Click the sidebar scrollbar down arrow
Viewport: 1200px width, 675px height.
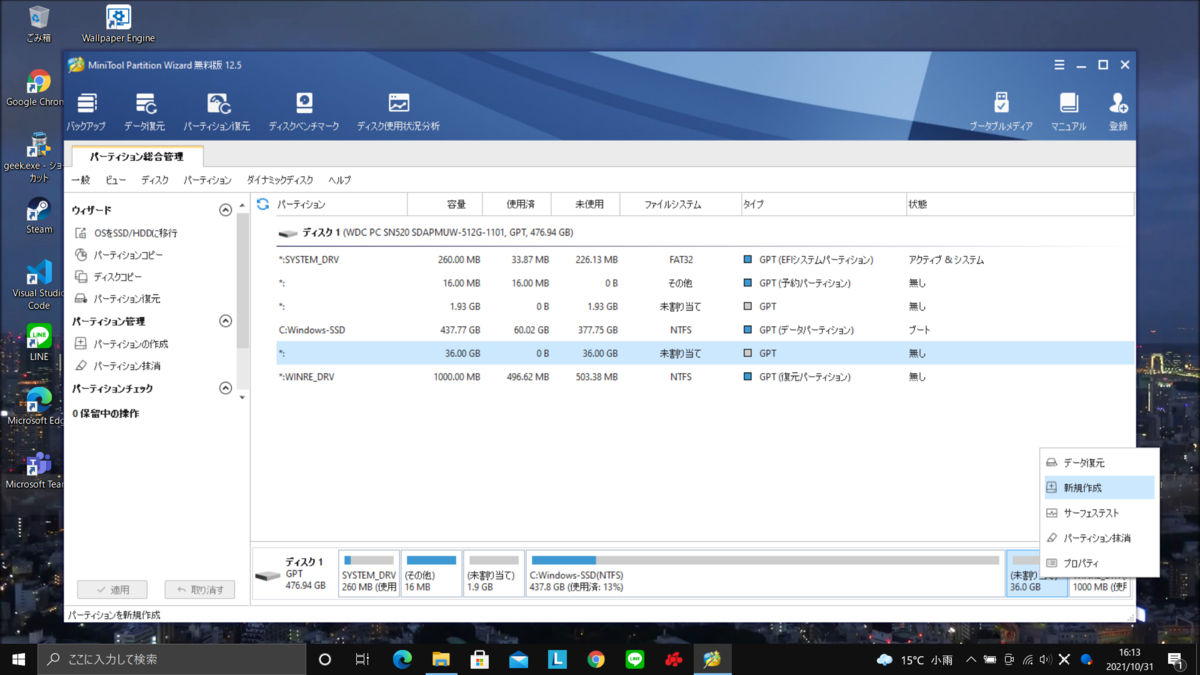point(242,398)
